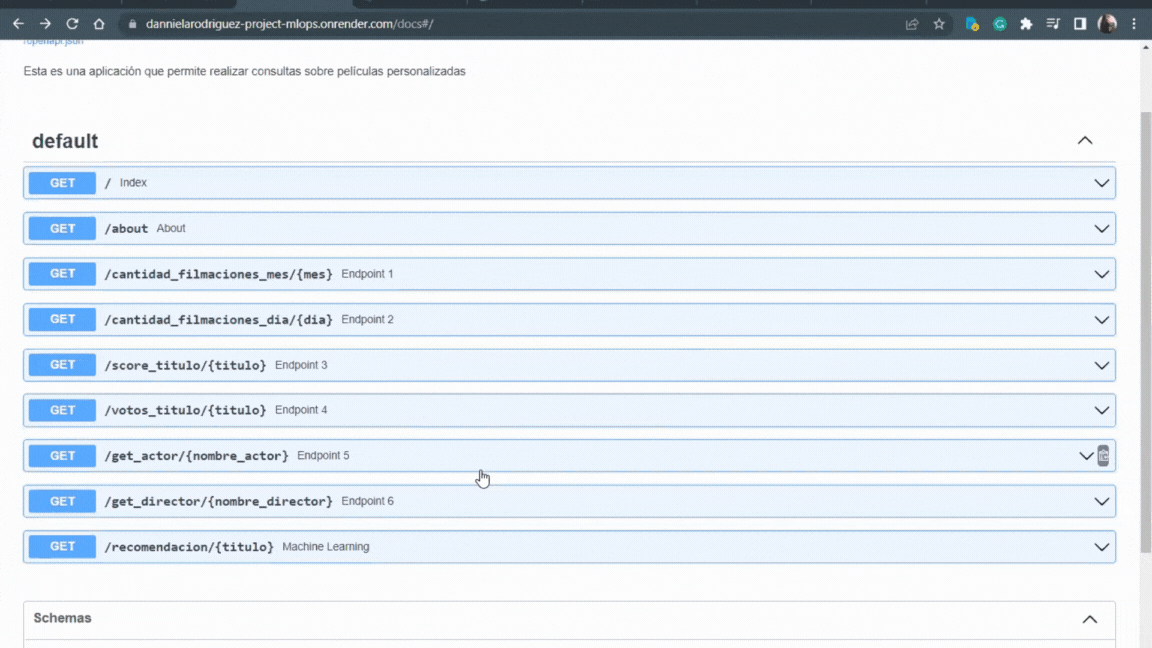Click GET button for Index

click(62, 183)
